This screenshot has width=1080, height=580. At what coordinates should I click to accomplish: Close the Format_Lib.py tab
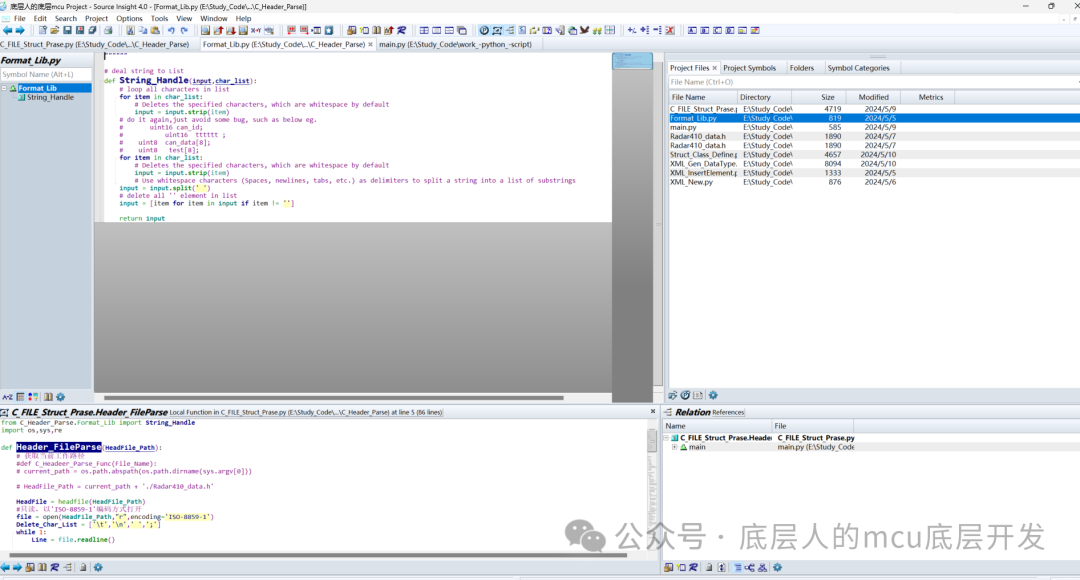[371, 44]
